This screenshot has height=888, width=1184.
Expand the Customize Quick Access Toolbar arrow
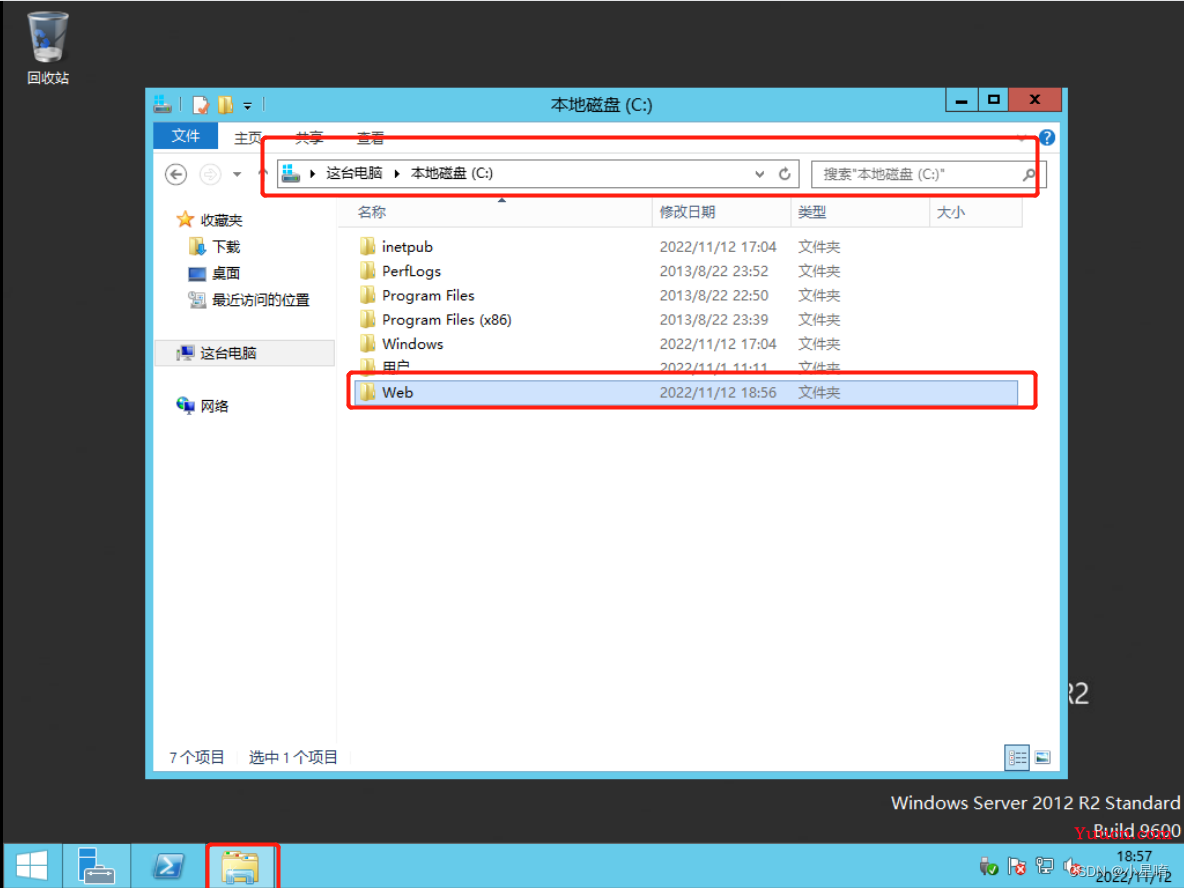pyautogui.click(x=247, y=106)
